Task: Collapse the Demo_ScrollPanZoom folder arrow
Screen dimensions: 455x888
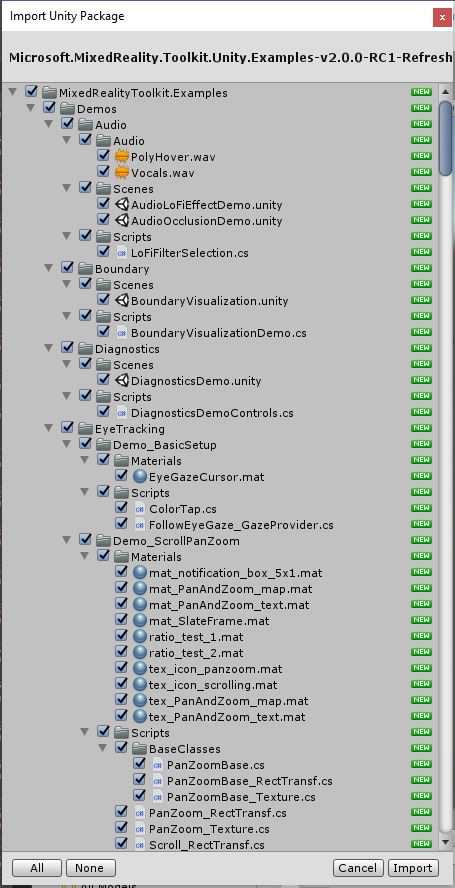Action: [x=67, y=540]
